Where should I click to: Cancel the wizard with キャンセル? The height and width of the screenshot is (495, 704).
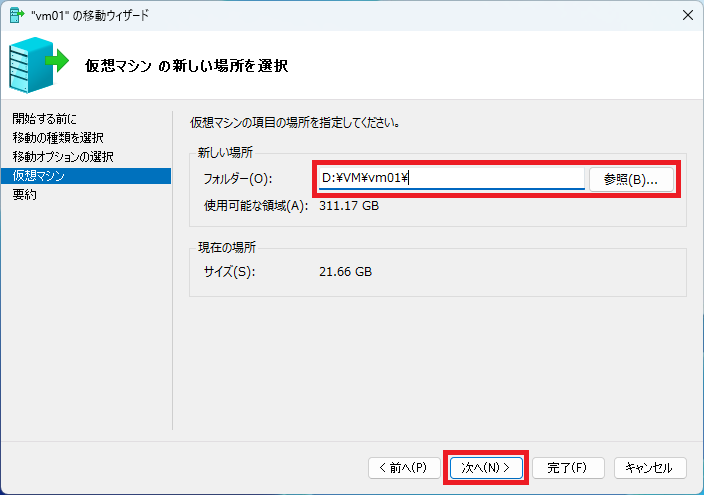coord(650,468)
